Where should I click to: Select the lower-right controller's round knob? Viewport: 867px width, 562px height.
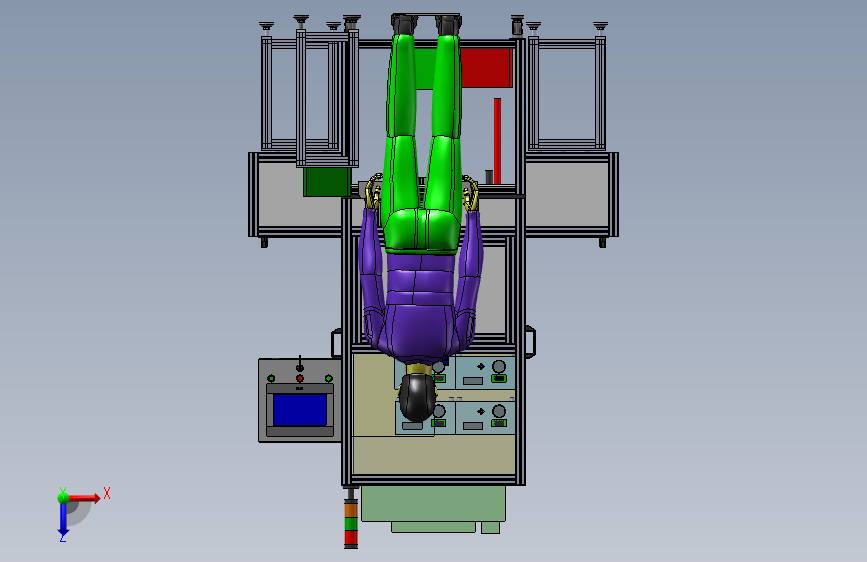[x=499, y=411]
